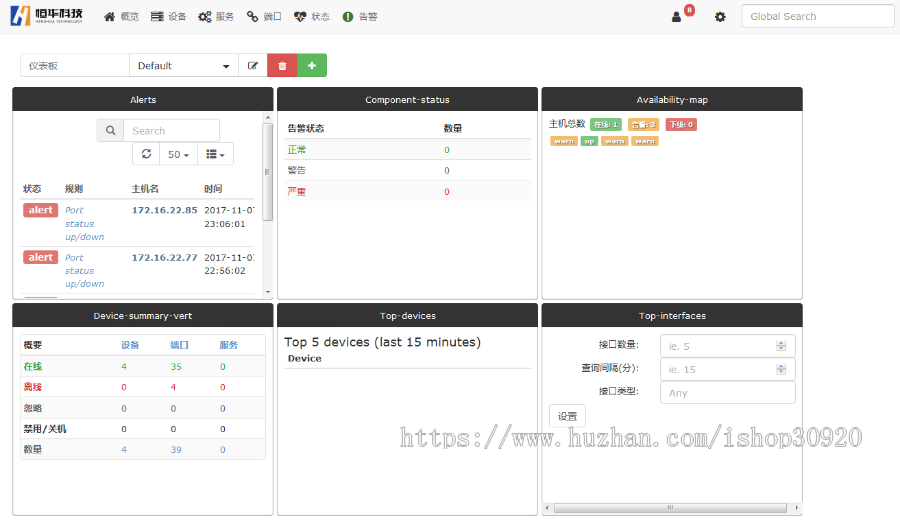Click alert badge for 172.16.22.85
This screenshot has width=900, height=522.
tap(40, 210)
